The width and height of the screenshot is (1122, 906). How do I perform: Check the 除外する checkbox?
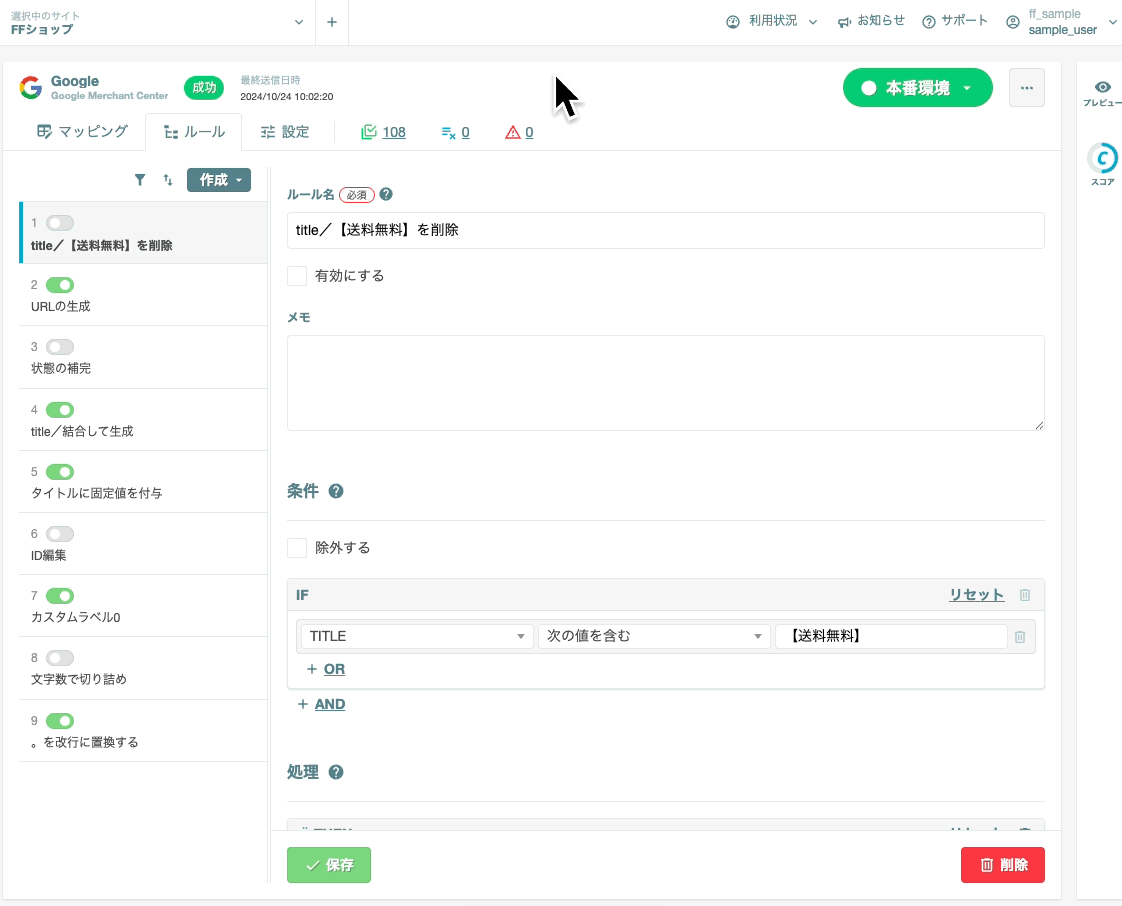click(x=297, y=547)
